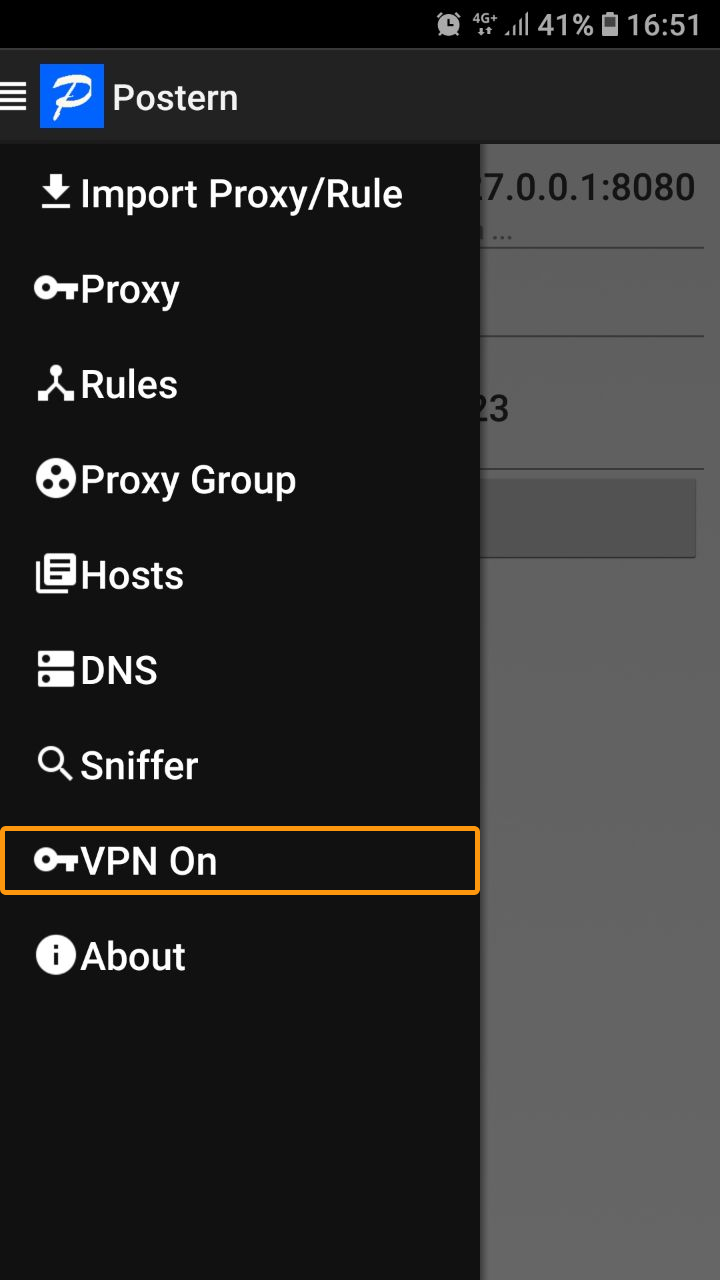Tap the hamburger menu icon
The height and width of the screenshot is (1280, 720).
[x=13, y=97]
